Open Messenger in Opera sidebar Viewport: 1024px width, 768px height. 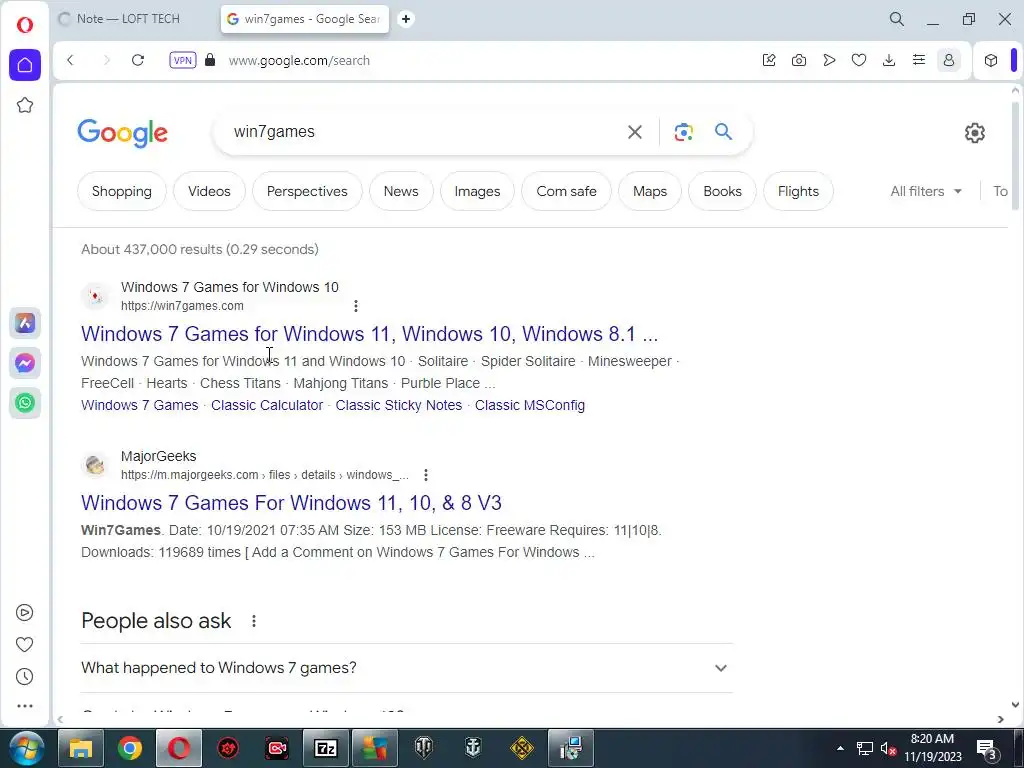25,363
